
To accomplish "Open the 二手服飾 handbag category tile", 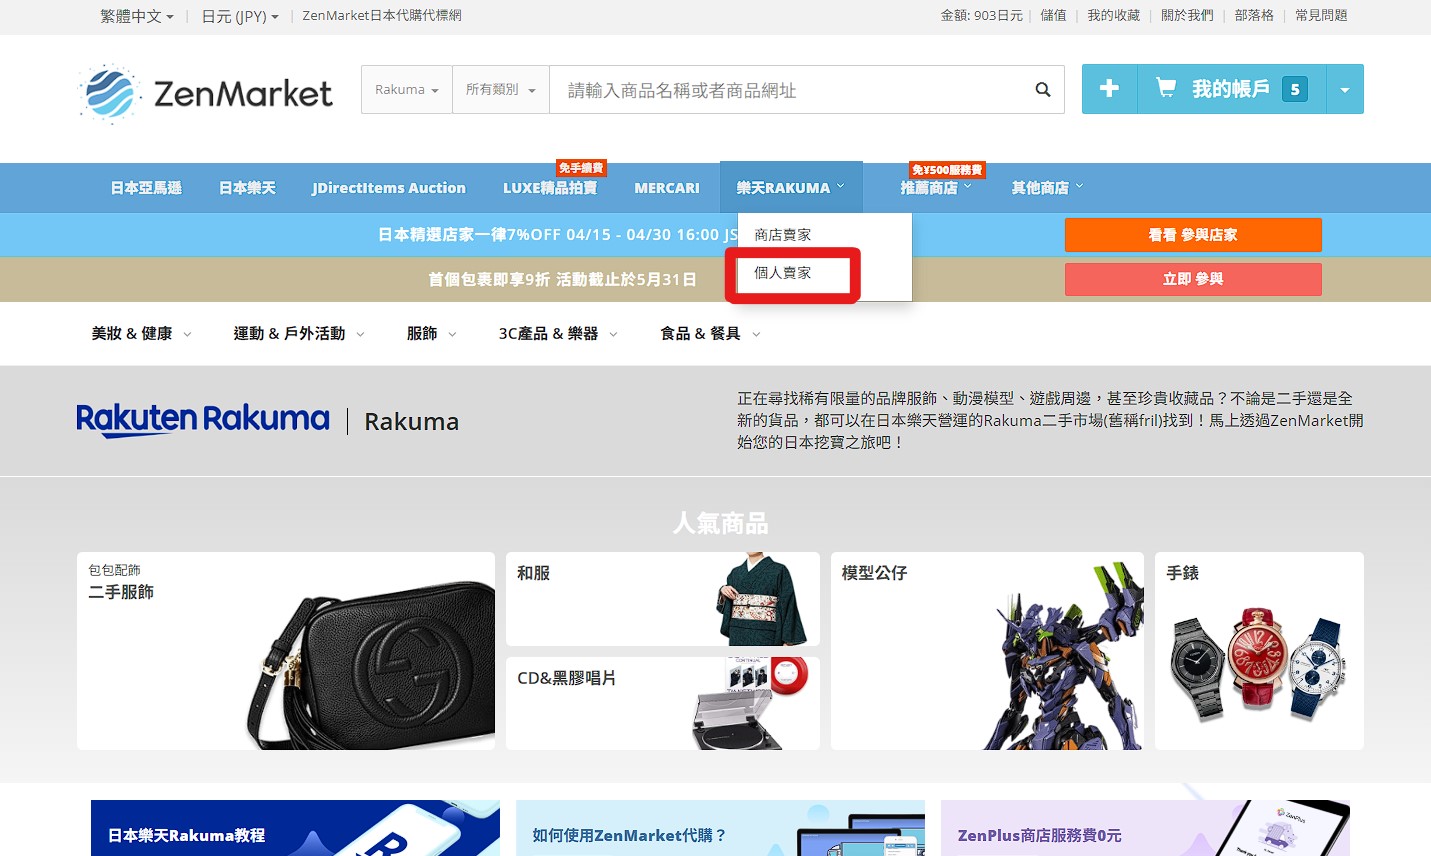I will (x=285, y=650).
